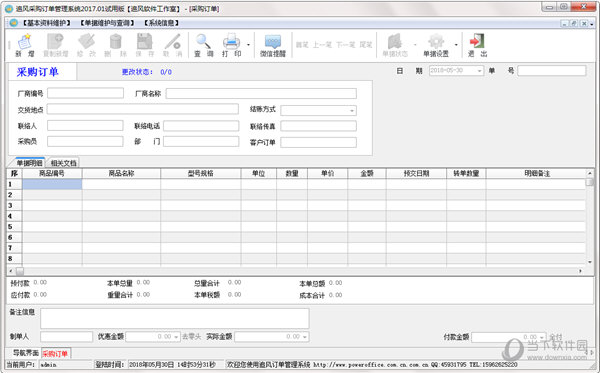The width and height of the screenshot is (600, 373).
Task: Focus the 部门 input field
Action: pos(201,142)
